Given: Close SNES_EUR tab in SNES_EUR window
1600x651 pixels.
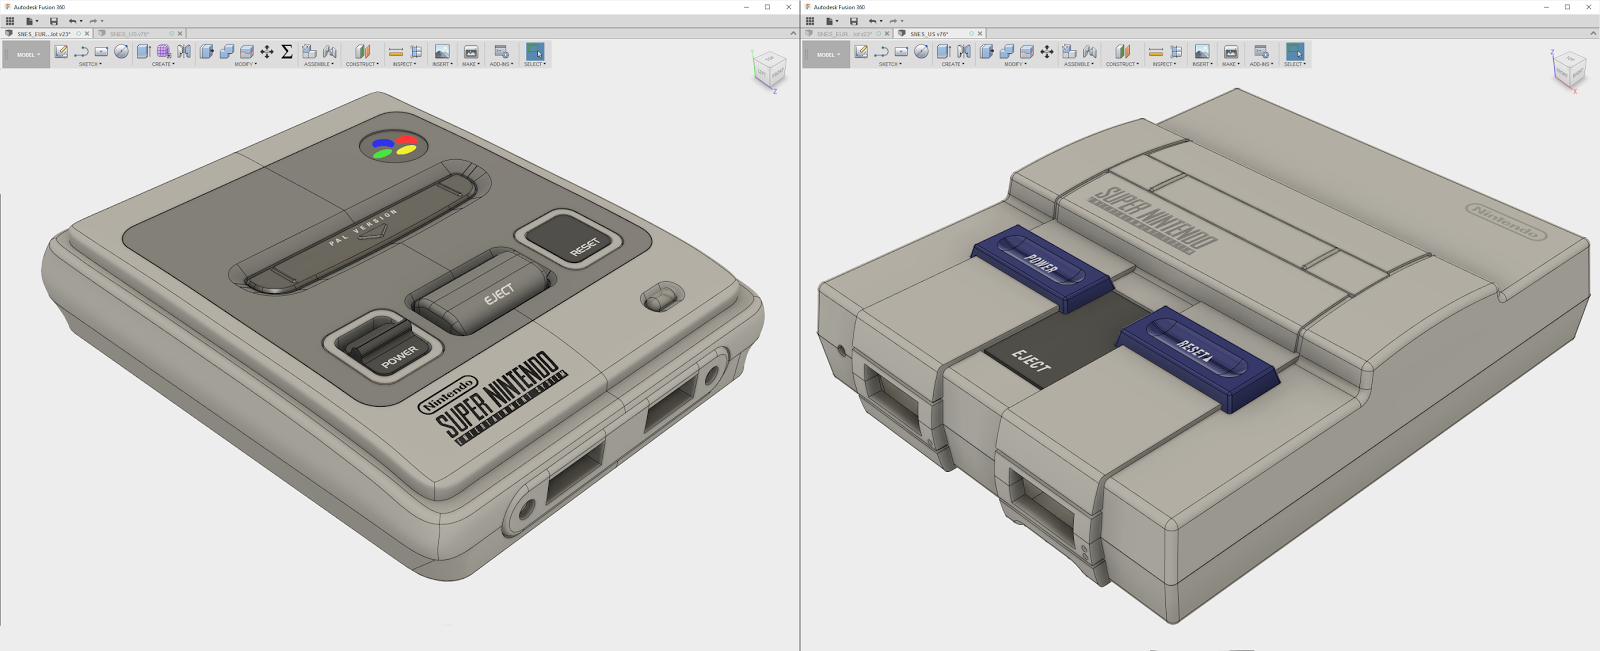Looking at the screenshot, I should [87, 34].
